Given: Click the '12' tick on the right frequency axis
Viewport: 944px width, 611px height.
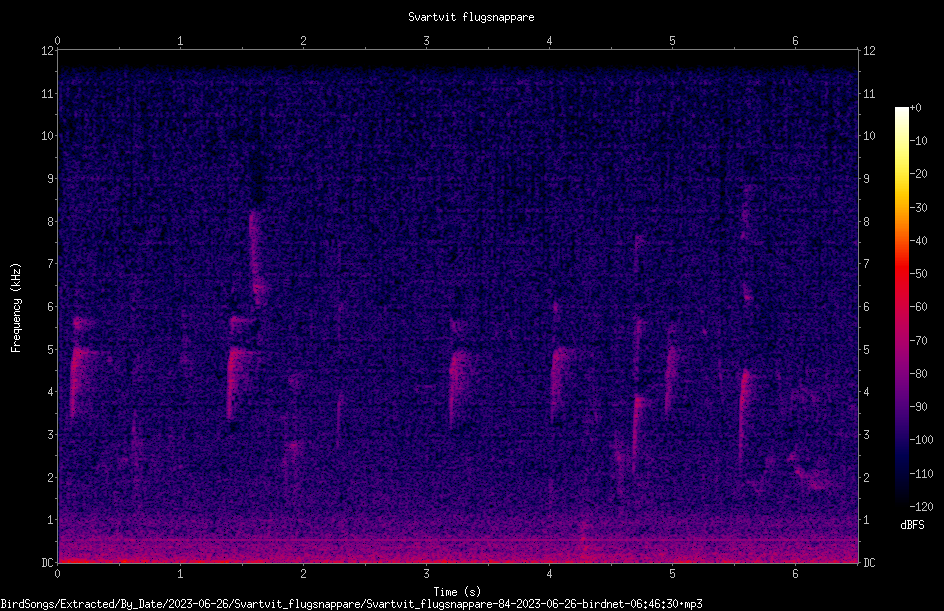Looking at the screenshot, I should click(869, 51).
